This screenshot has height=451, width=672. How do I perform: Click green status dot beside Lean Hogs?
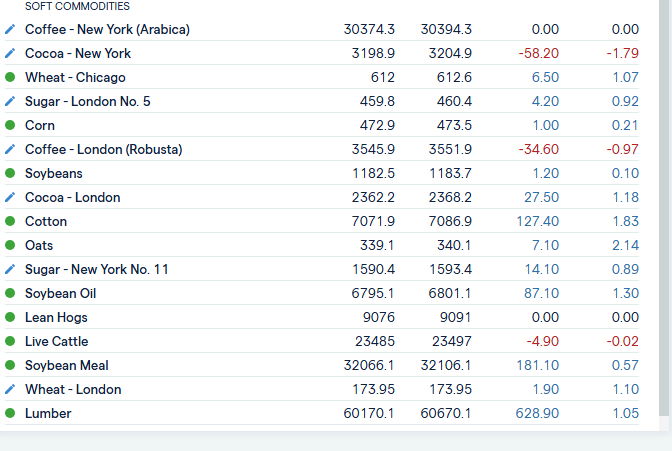pos(10,317)
